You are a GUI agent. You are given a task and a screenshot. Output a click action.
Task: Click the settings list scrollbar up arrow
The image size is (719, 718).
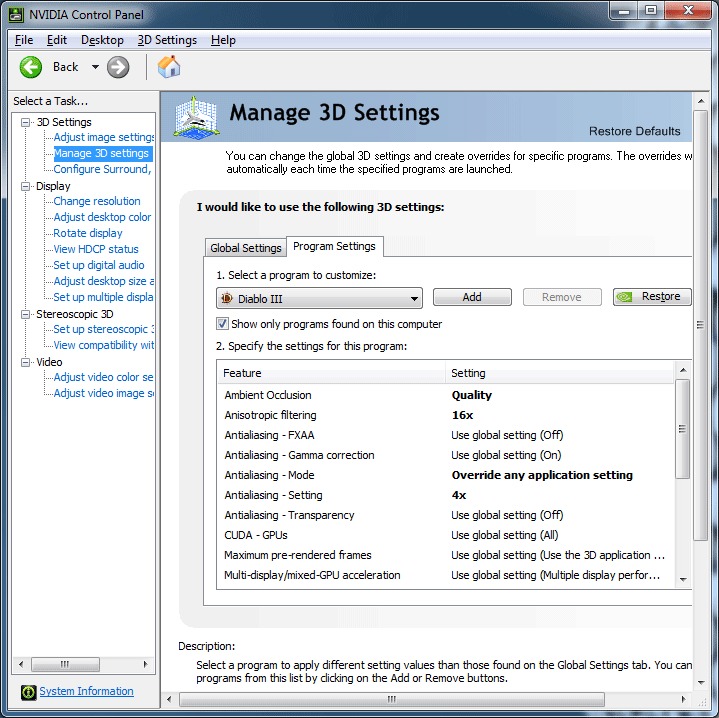pyautogui.click(x=683, y=370)
